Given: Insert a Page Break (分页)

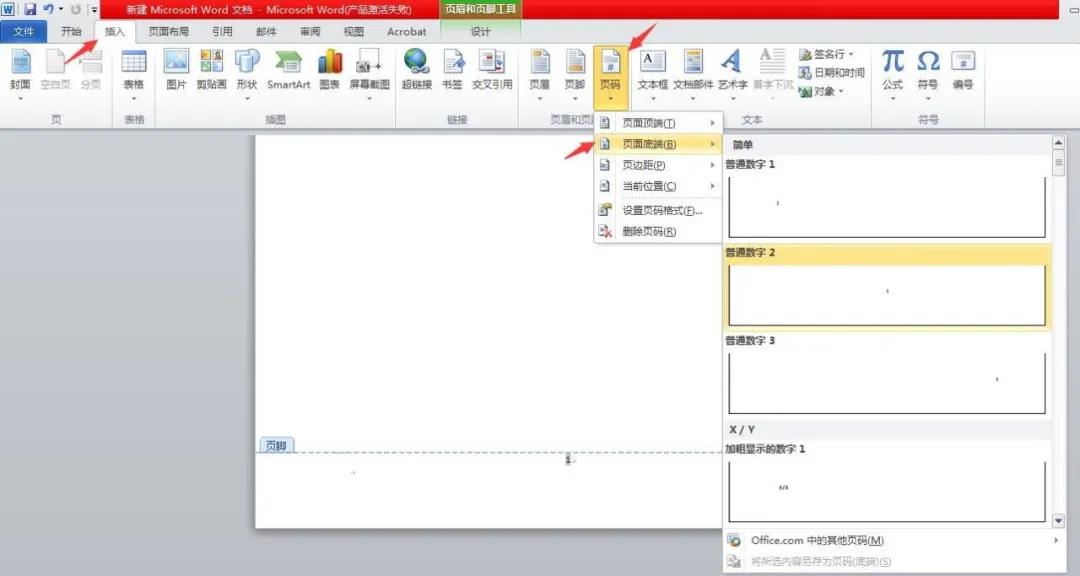Looking at the screenshot, I should point(91,69).
